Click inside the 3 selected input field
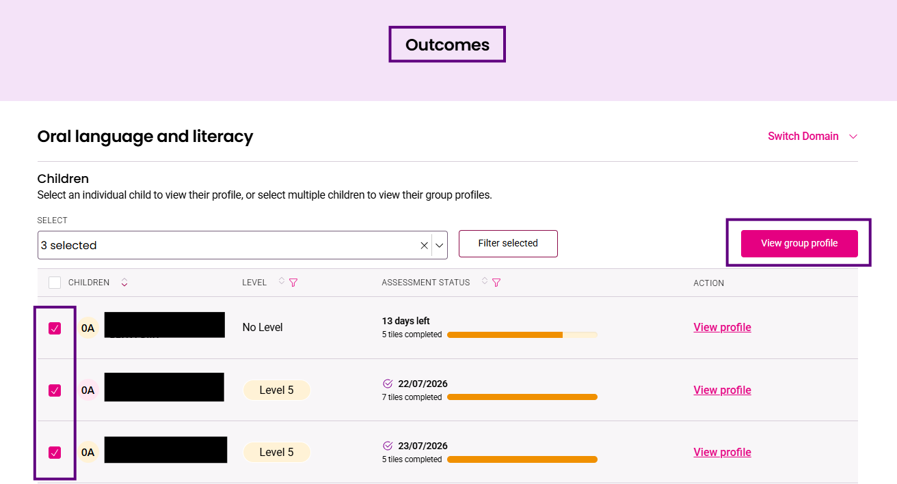The width and height of the screenshot is (897, 484). point(229,245)
